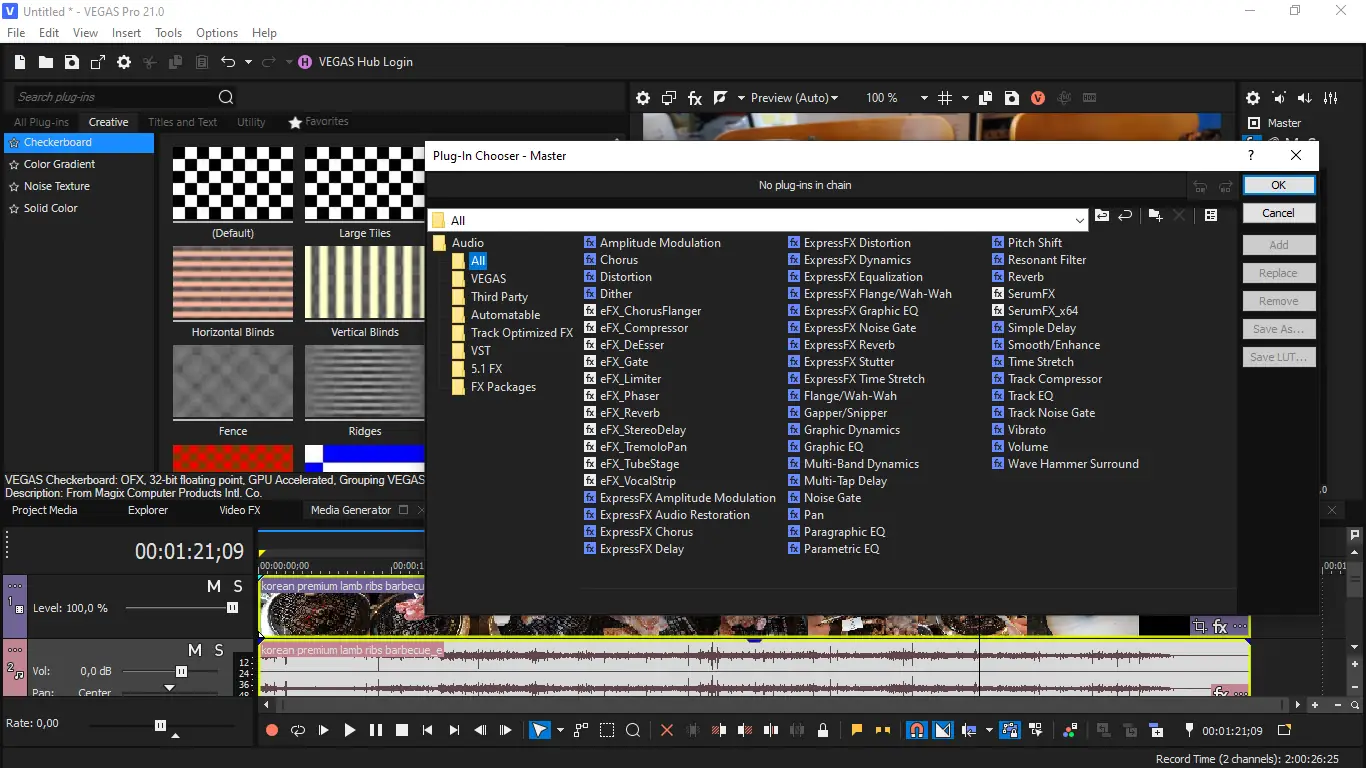Screen dimensions: 1366x768
Task: Open the Preview (Auto) quality dropdown
Action: pyautogui.click(x=795, y=98)
